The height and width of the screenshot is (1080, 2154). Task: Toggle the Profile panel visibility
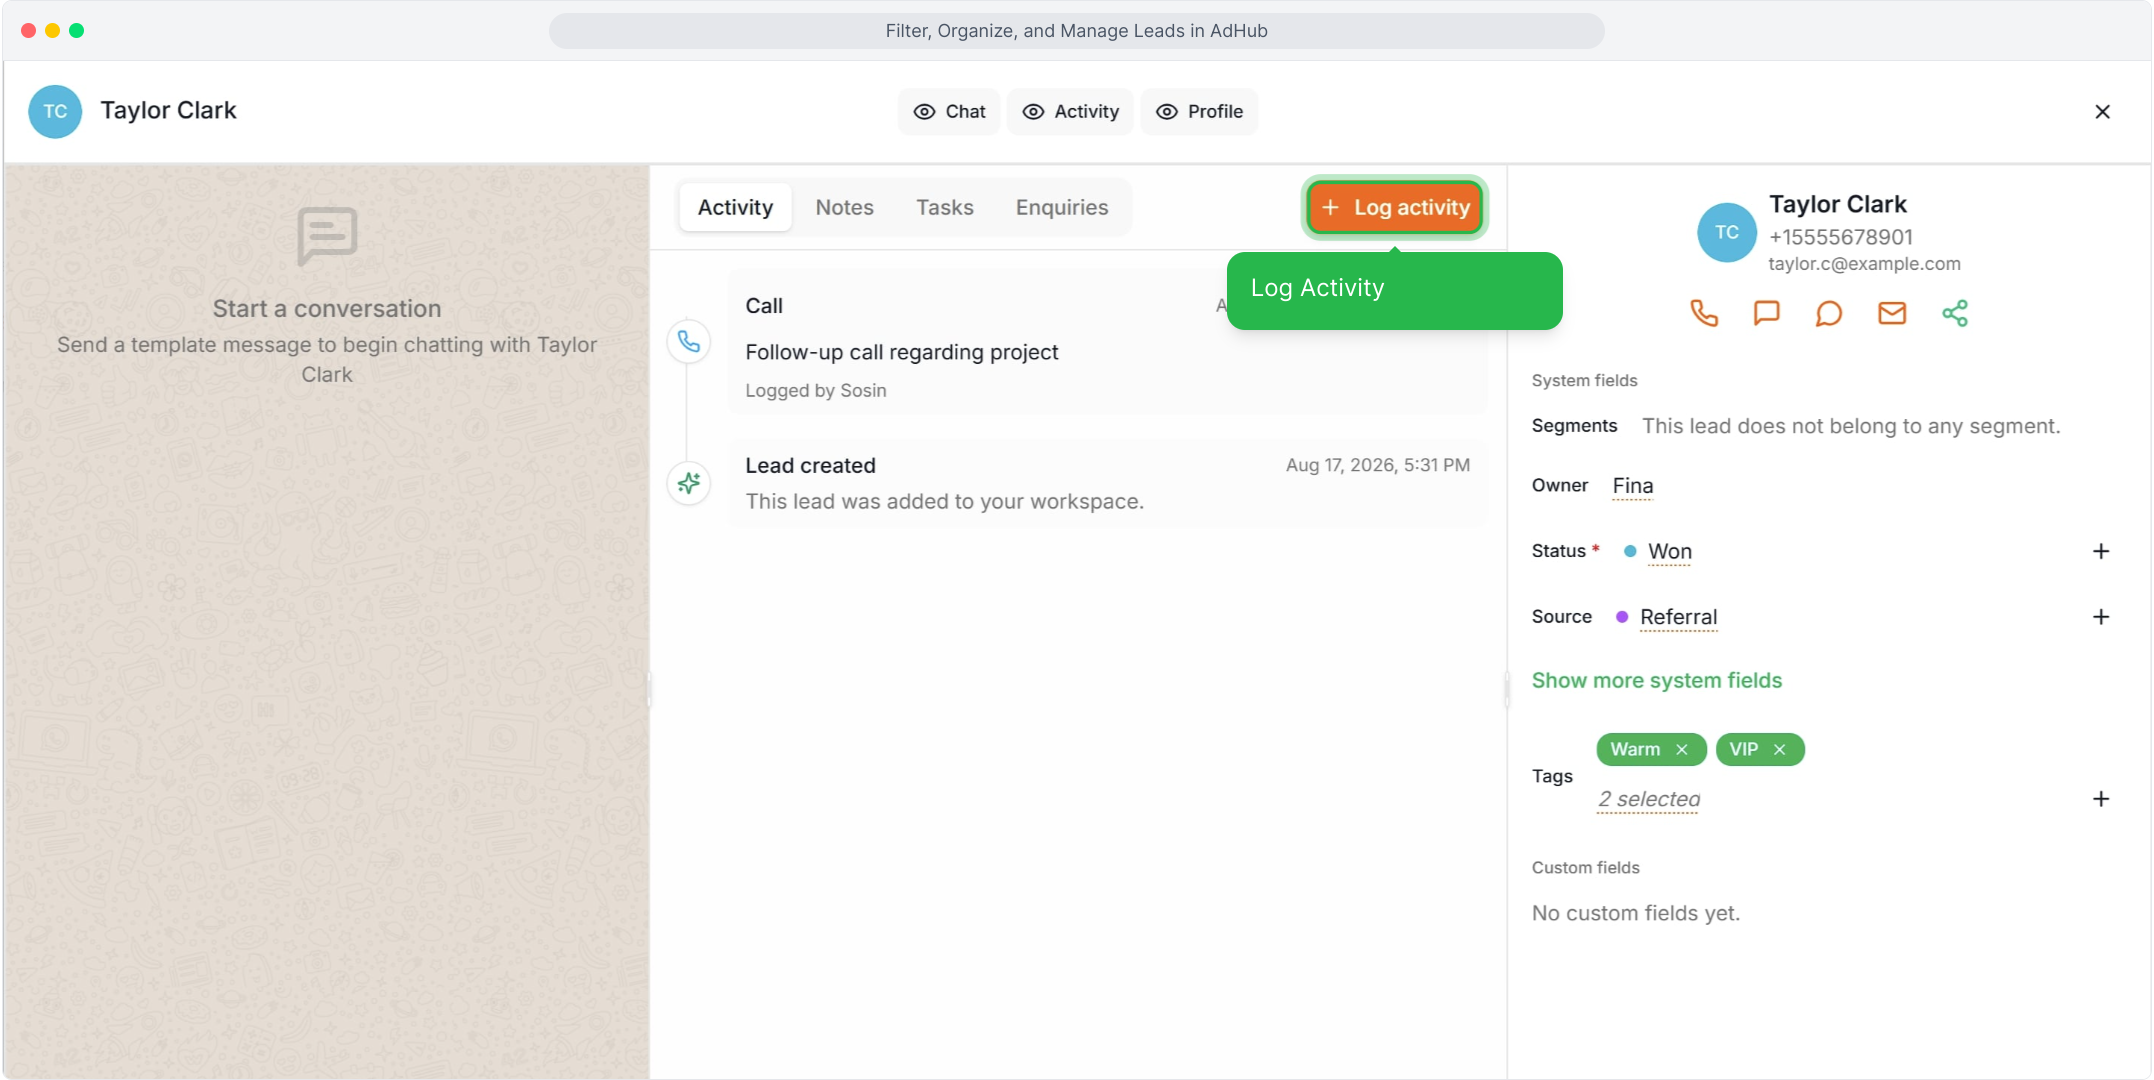point(1199,112)
